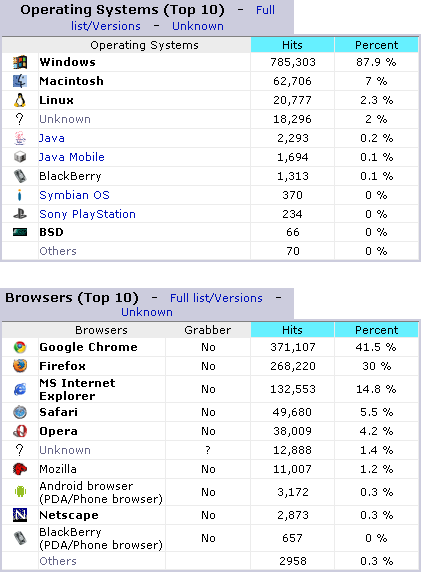Open the Symbian OS link
The image size is (421, 572).
[74, 195]
